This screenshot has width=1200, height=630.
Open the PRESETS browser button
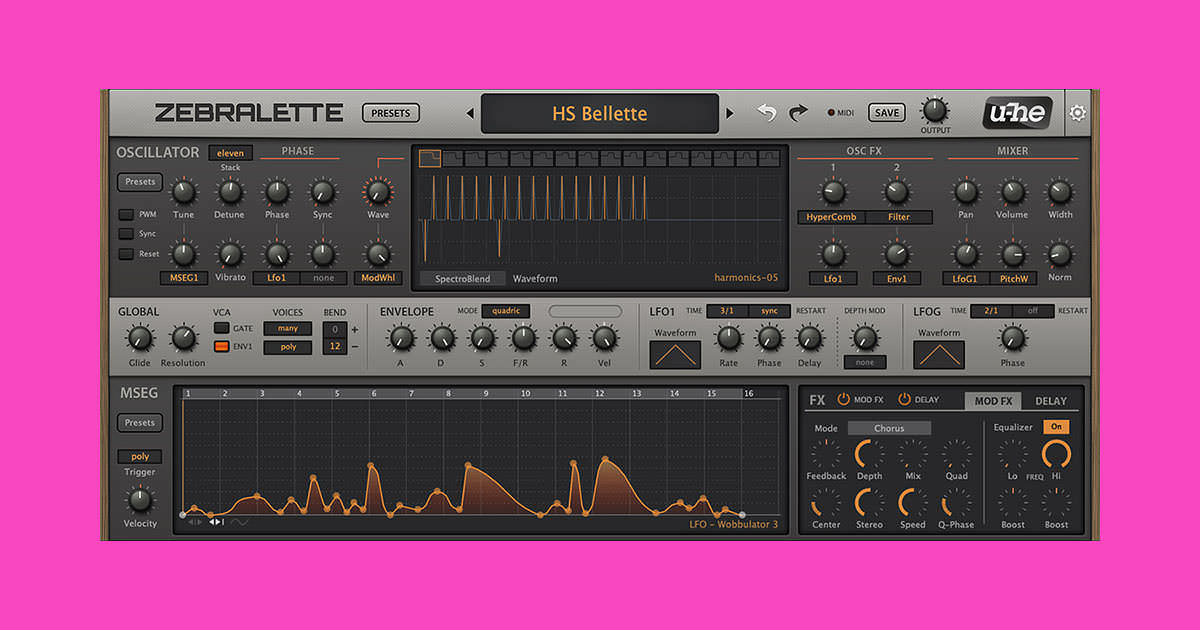pos(391,113)
